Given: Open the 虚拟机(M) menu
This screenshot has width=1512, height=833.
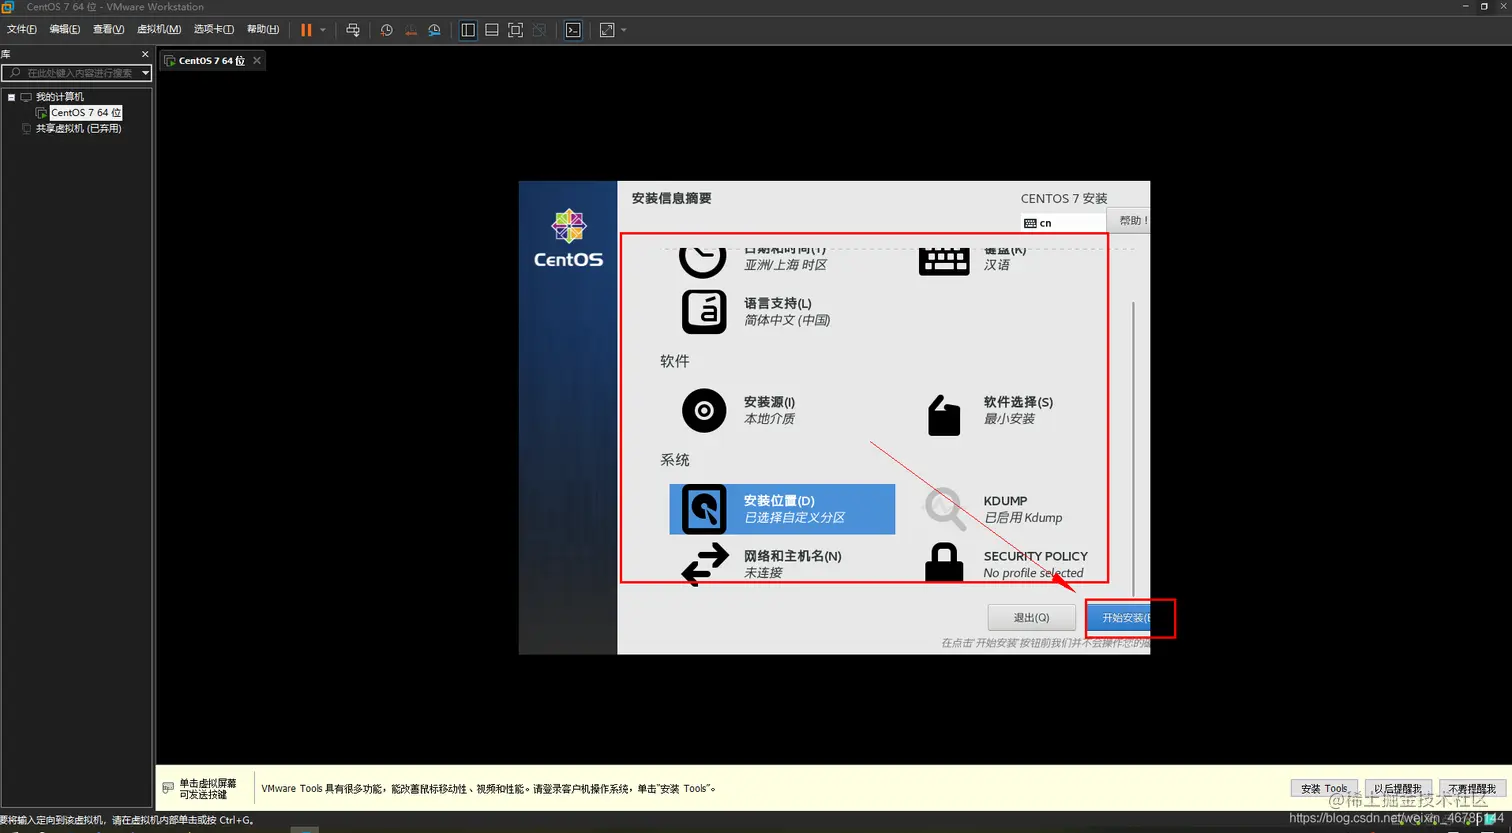Looking at the screenshot, I should point(159,29).
